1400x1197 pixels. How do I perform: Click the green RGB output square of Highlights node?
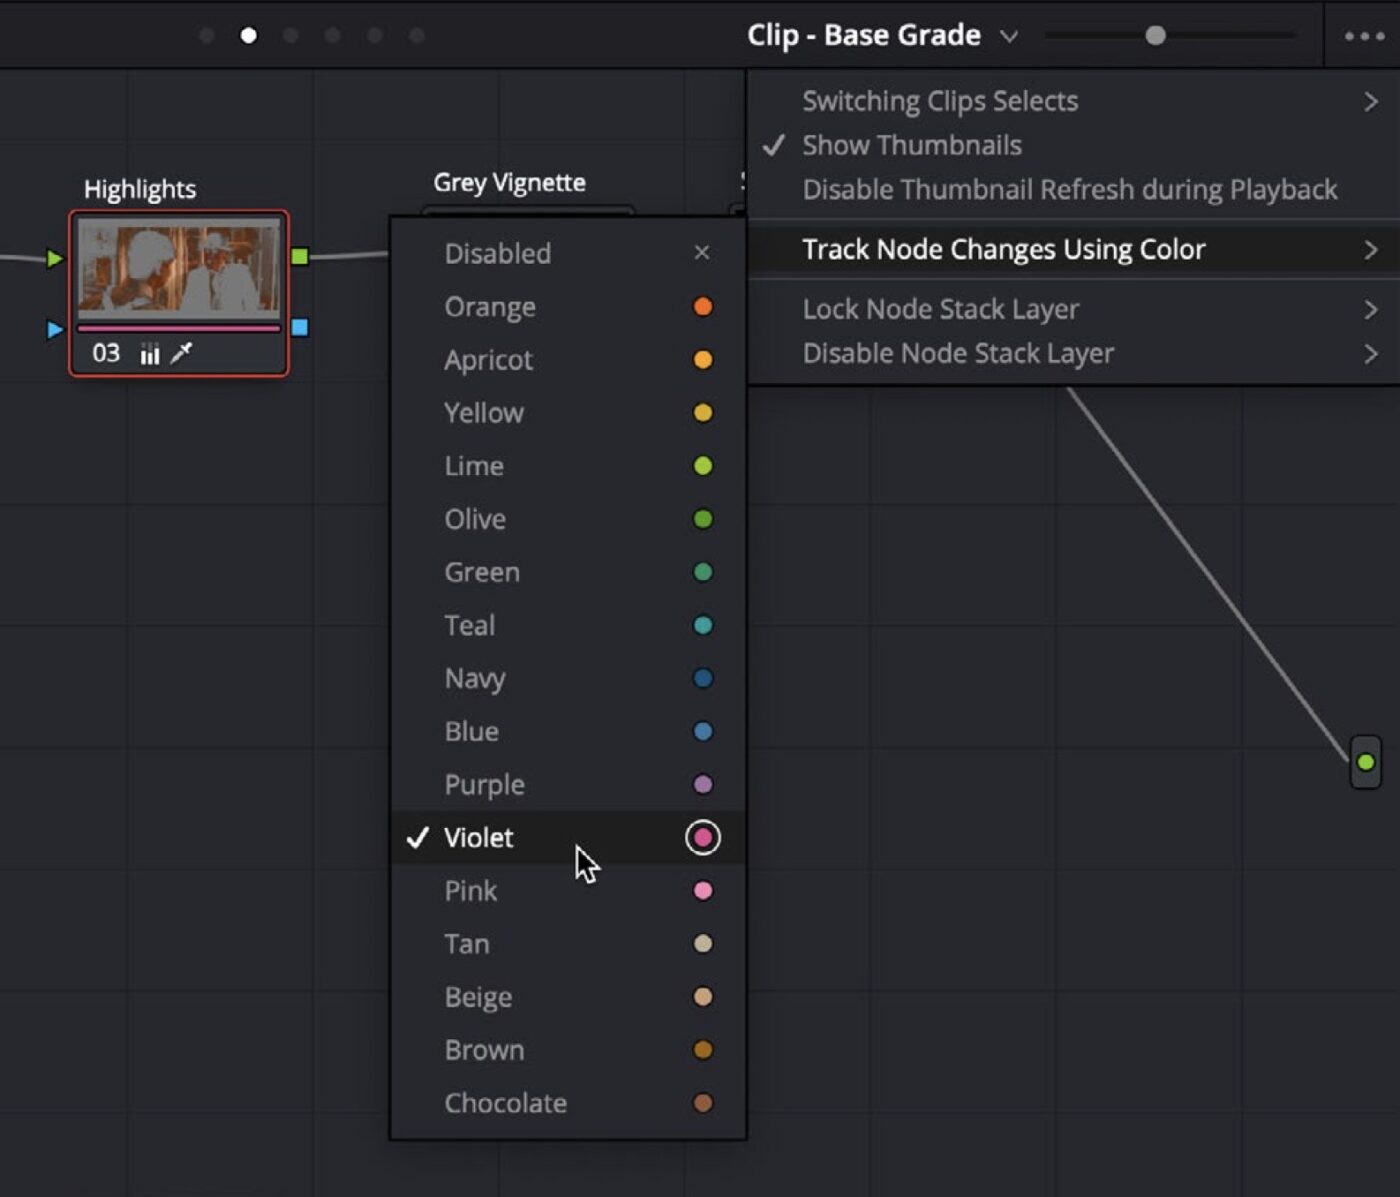coord(300,257)
